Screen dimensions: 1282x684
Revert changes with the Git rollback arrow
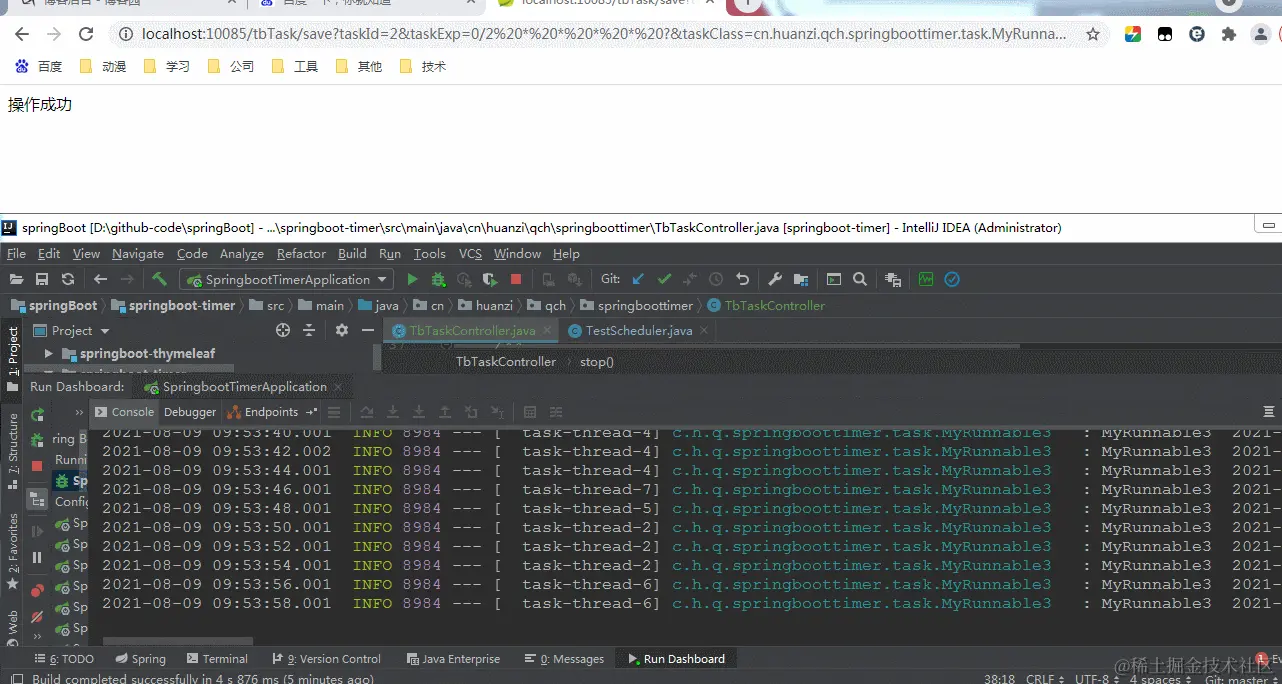742,280
